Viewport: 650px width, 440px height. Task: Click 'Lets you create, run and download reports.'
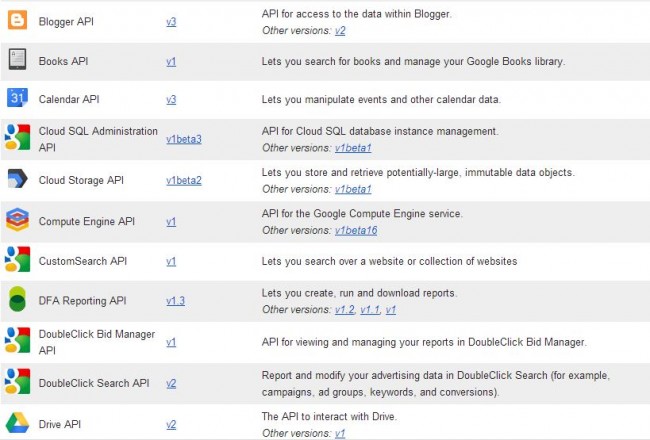[359, 293]
